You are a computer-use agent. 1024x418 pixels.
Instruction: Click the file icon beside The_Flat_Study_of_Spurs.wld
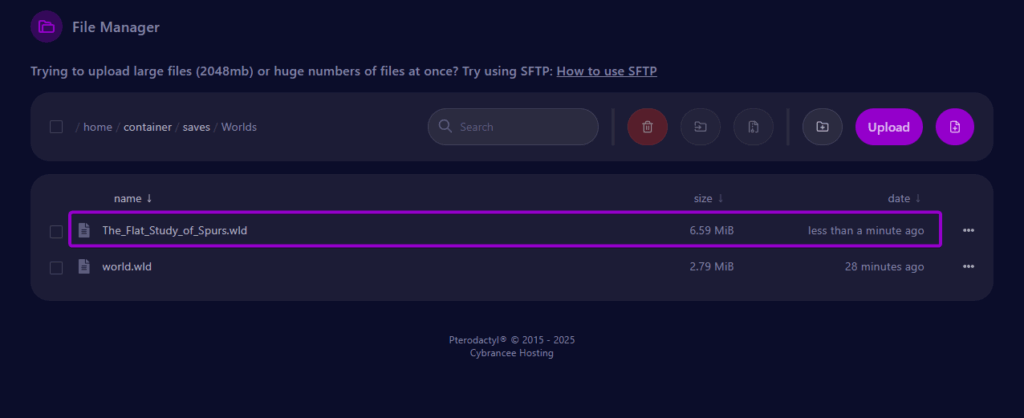point(84,231)
